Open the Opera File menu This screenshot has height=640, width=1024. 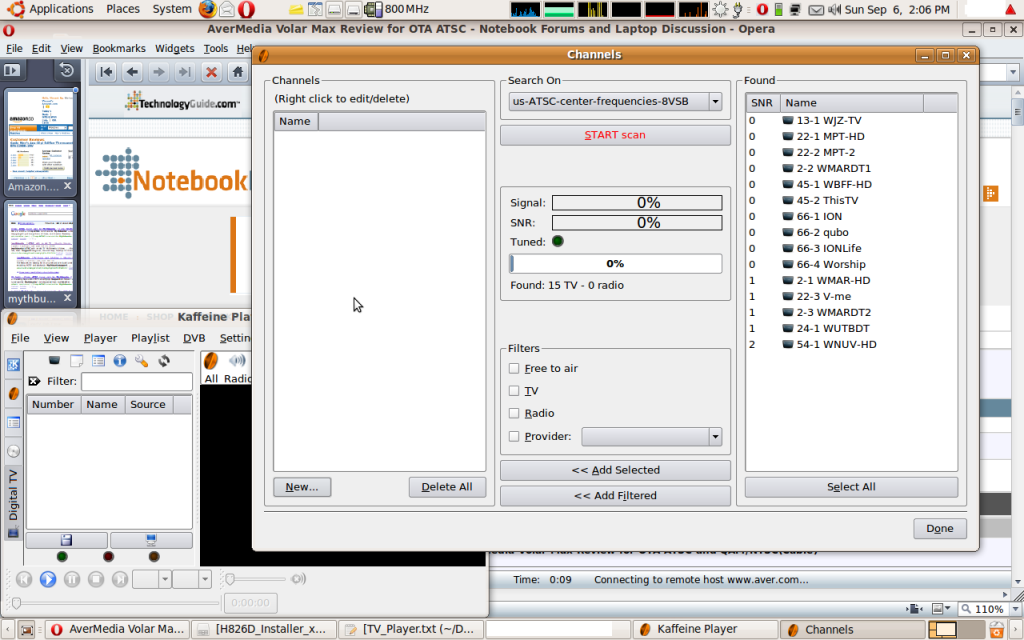coord(14,48)
